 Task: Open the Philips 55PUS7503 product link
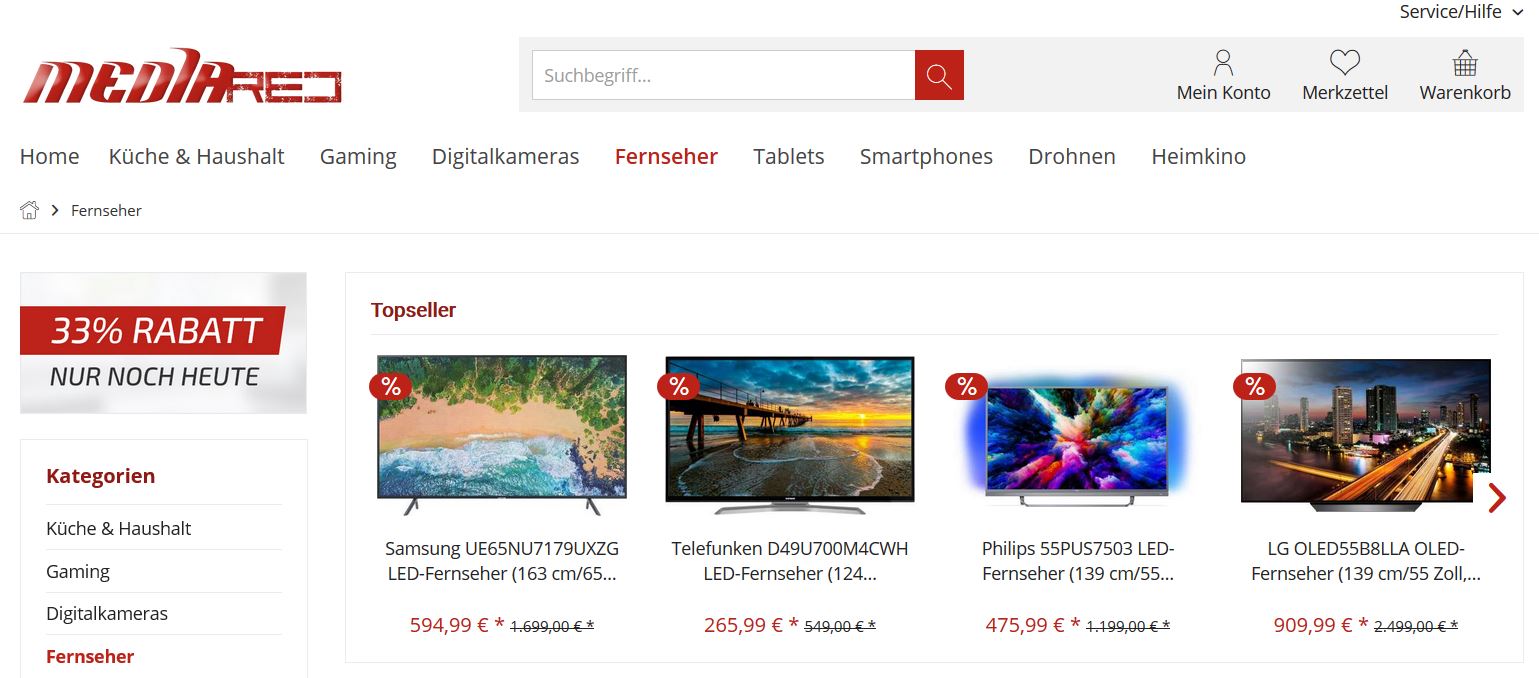coord(1078,561)
